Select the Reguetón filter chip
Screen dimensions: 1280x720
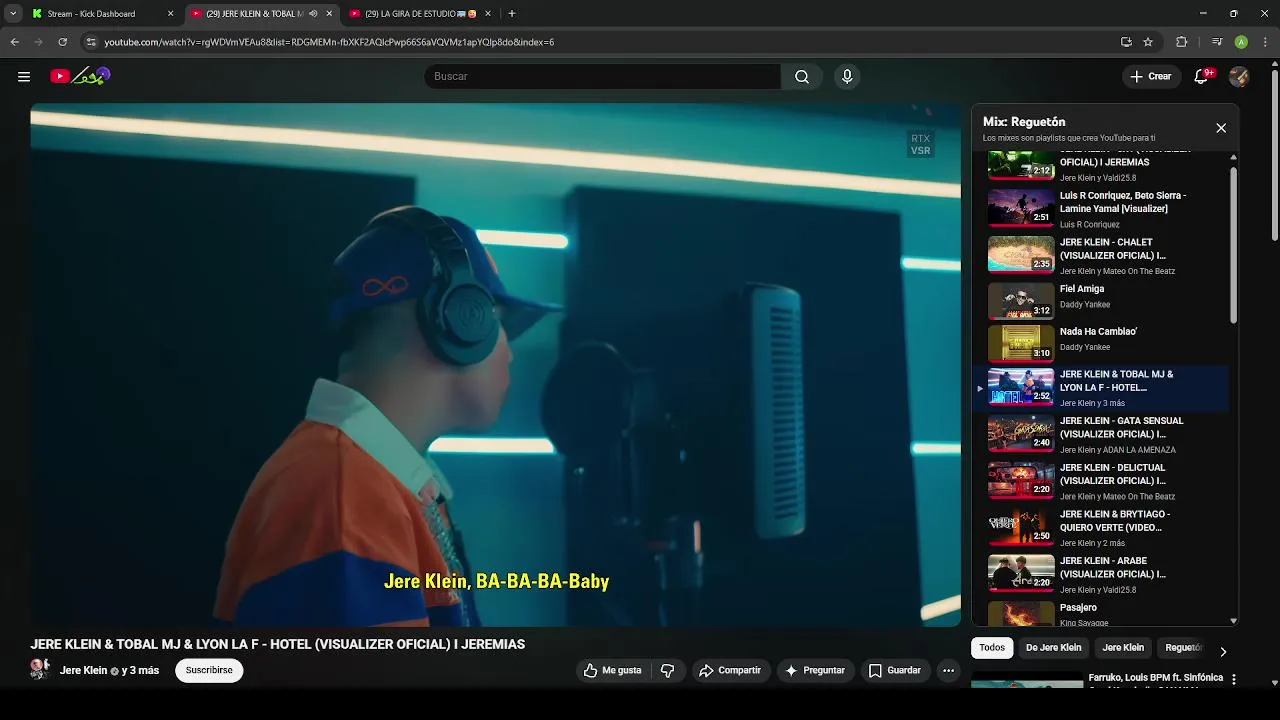tap(1182, 648)
